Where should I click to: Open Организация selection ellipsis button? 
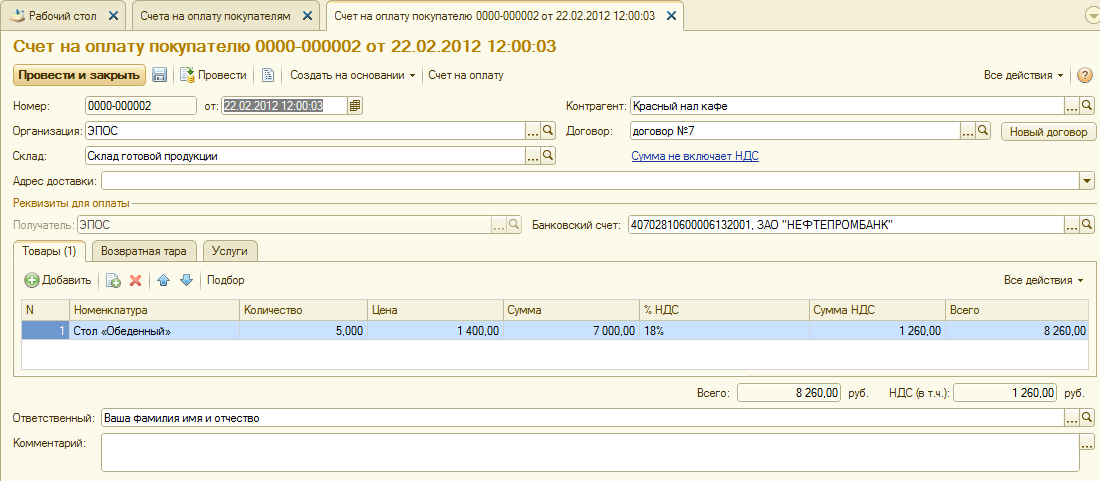(x=533, y=130)
